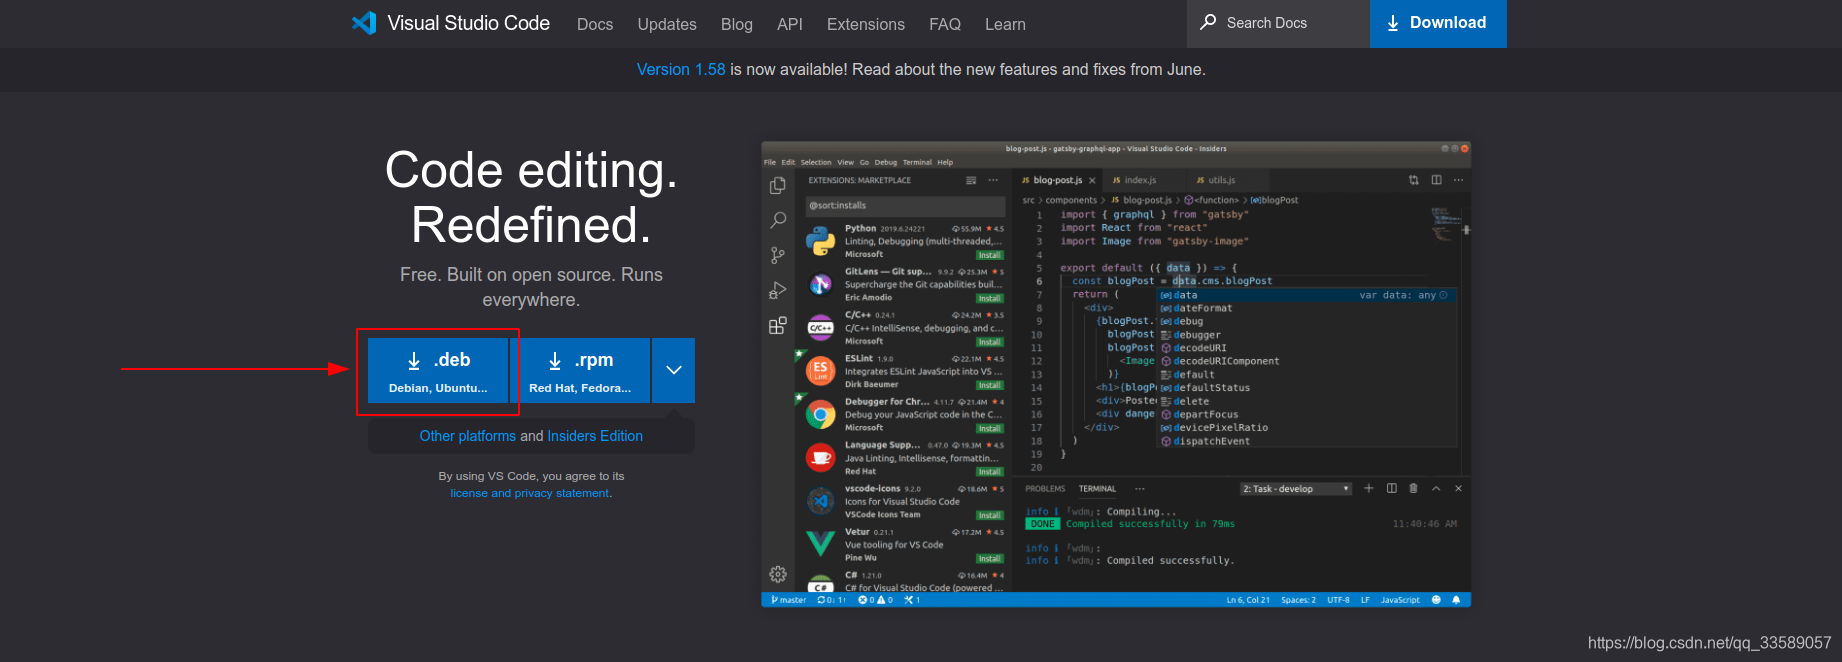Click the split terminal icon
The width and height of the screenshot is (1842, 662).
(1391, 488)
